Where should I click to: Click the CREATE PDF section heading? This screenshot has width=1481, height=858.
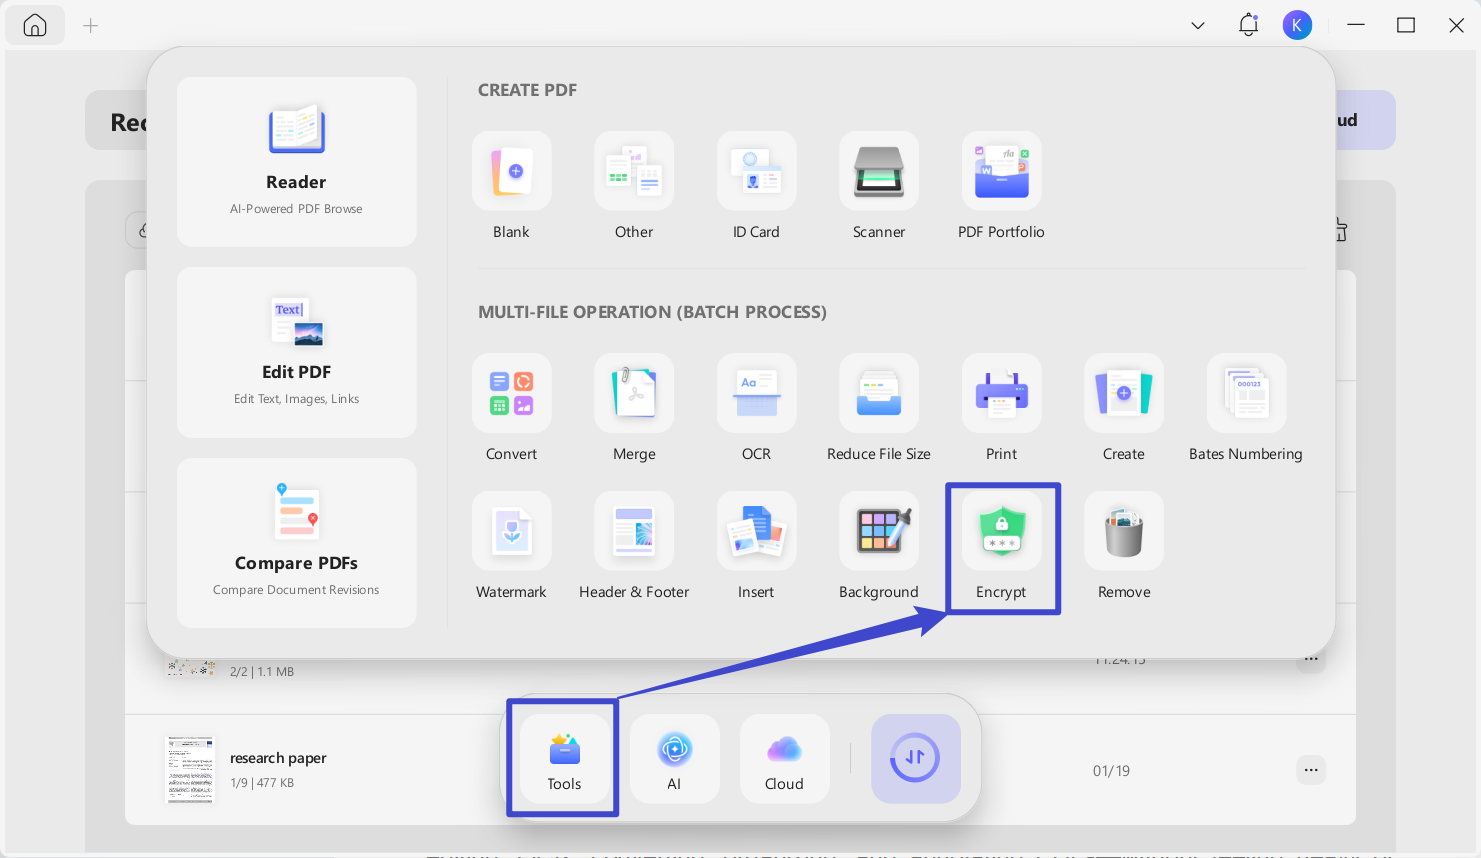(527, 90)
